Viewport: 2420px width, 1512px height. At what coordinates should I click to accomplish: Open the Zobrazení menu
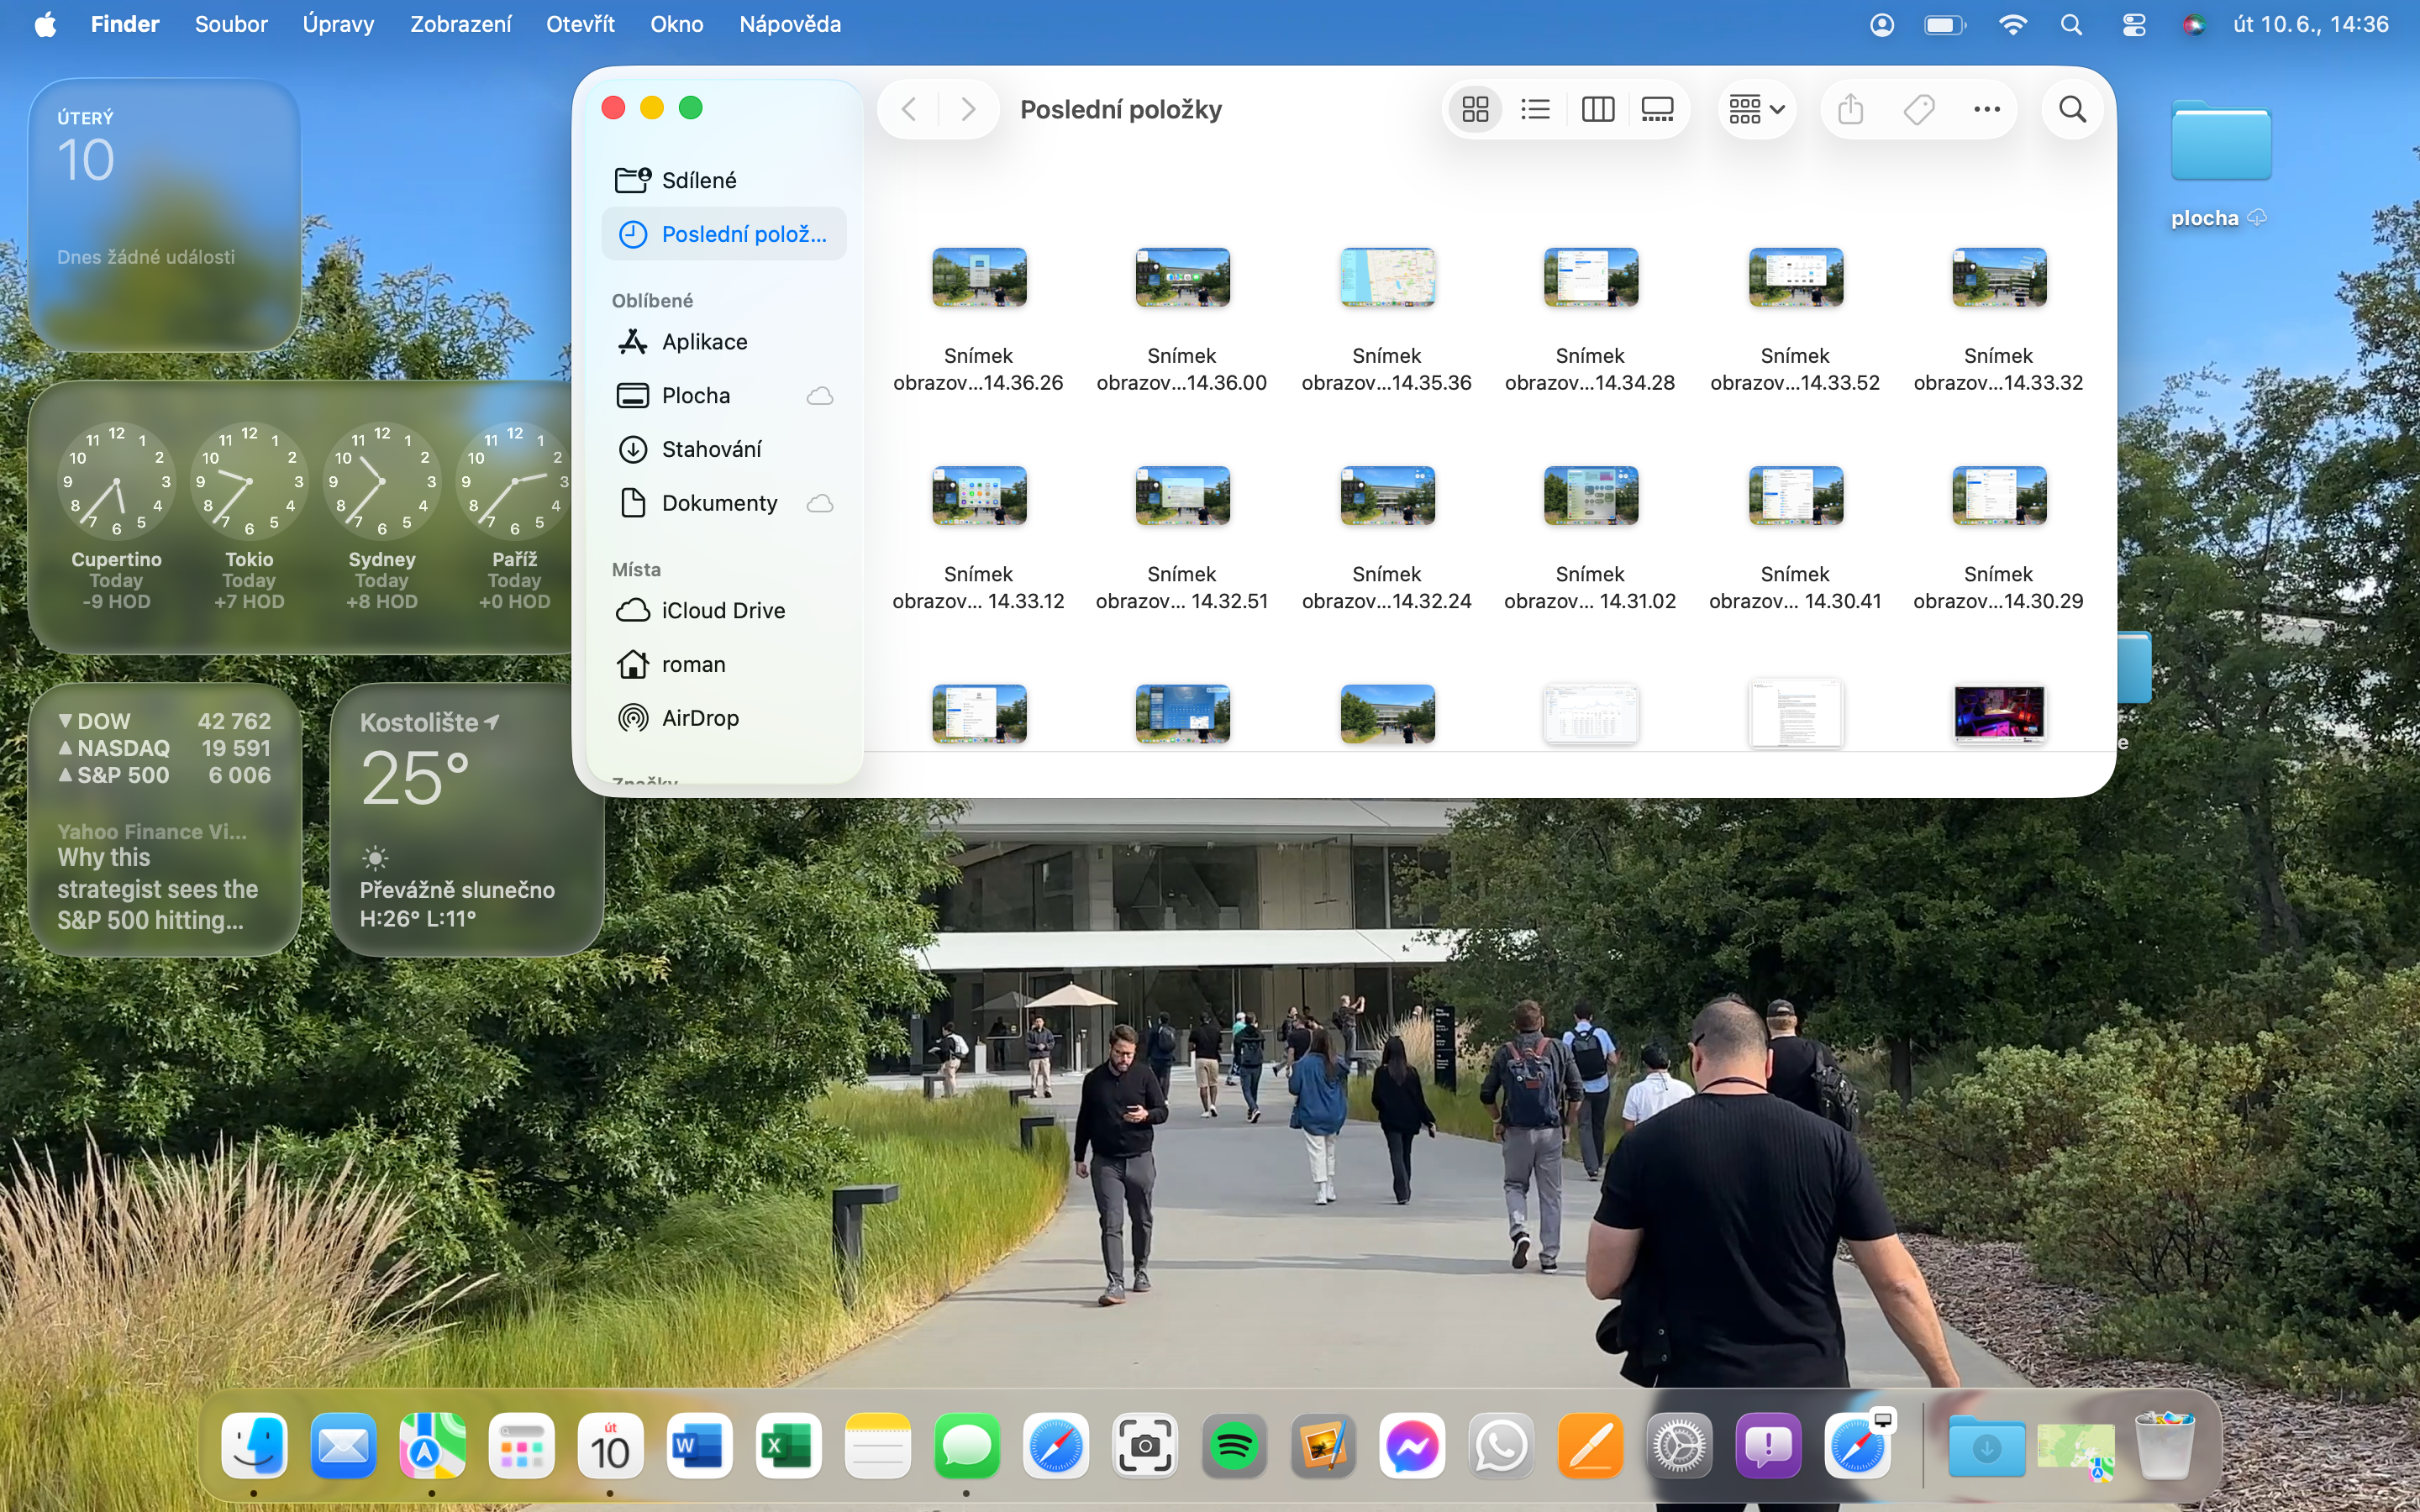tap(460, 24)
